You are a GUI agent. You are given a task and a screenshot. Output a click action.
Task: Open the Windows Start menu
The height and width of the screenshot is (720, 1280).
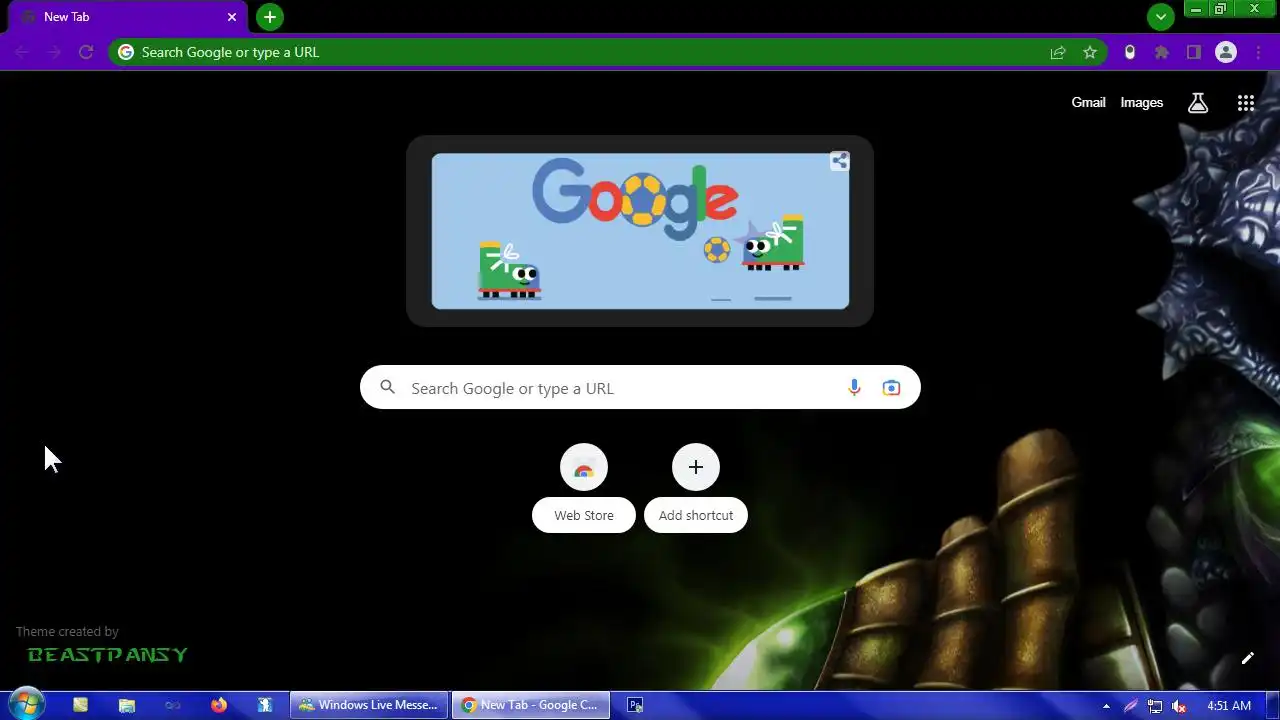pyautogui.click(x=26, y=704)
